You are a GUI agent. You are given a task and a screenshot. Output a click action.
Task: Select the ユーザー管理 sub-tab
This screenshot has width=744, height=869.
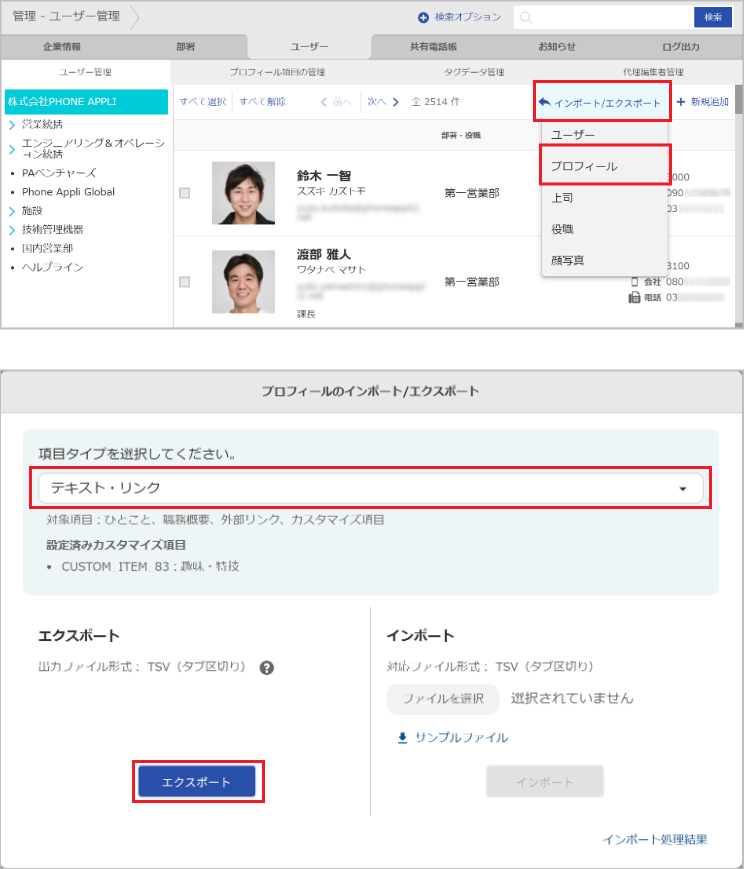tap(85, 72)
